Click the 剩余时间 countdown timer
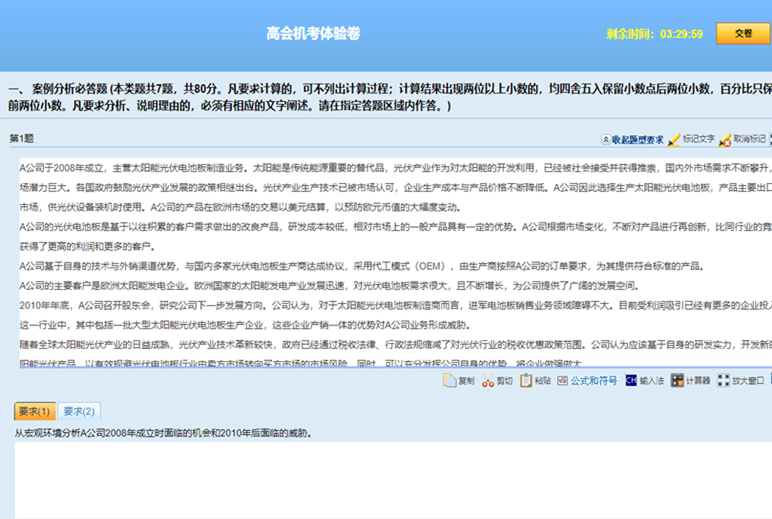 tap(654, 34)
